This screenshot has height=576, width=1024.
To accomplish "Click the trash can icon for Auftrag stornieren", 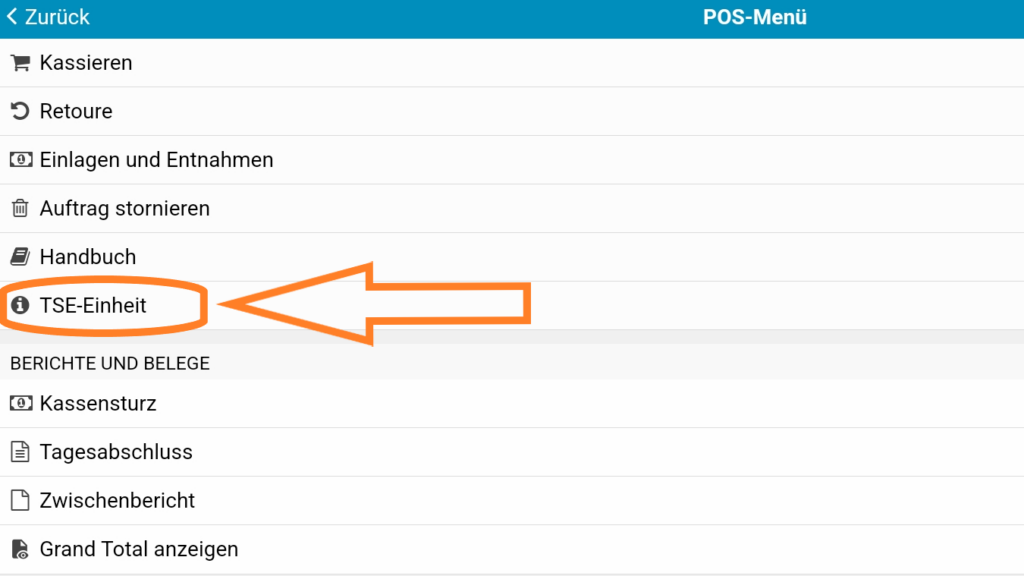I will [20, 208].
